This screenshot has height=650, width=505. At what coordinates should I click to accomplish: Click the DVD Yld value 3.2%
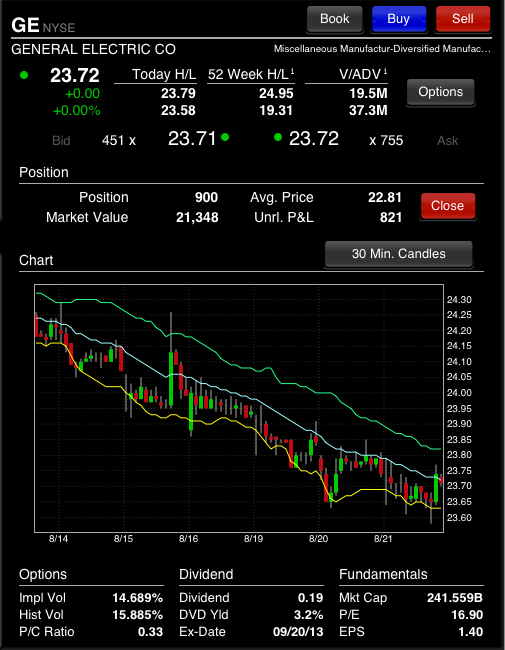[308, 615]
